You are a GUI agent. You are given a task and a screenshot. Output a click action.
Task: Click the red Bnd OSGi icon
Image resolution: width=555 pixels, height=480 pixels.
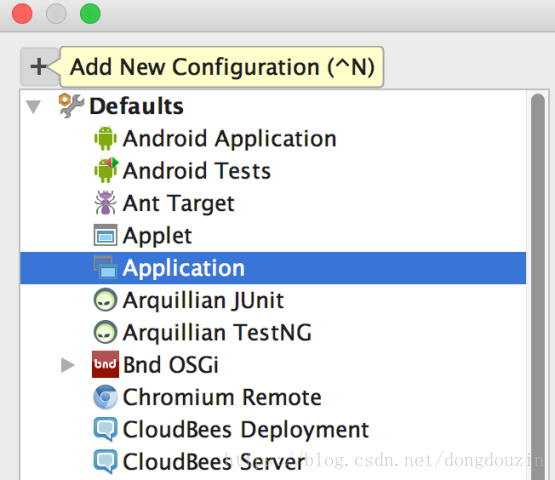105,364
